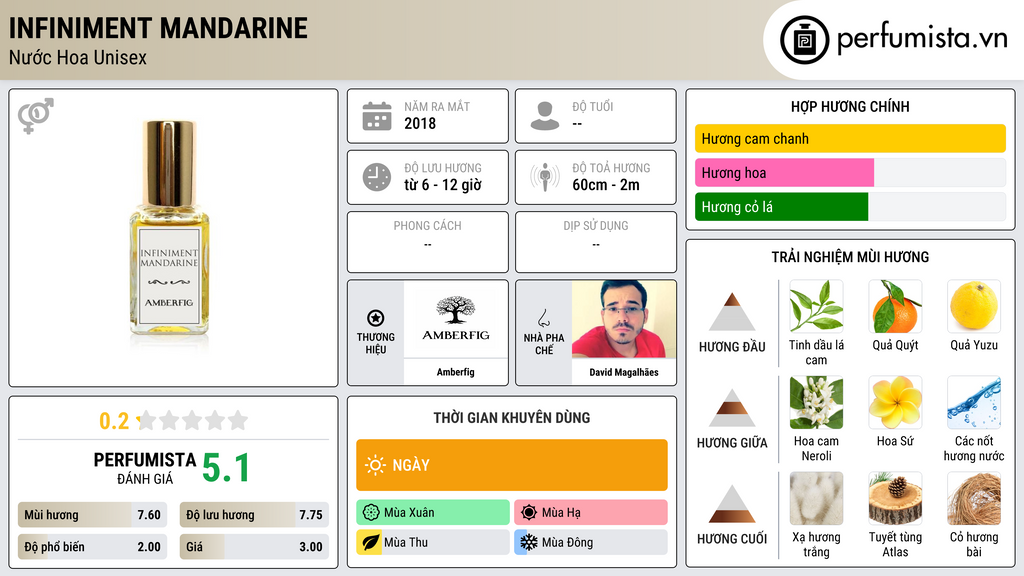Click the HƯƠNG CUỐI label
Viewport: 1024px width, 576px height.
point(732,539)
